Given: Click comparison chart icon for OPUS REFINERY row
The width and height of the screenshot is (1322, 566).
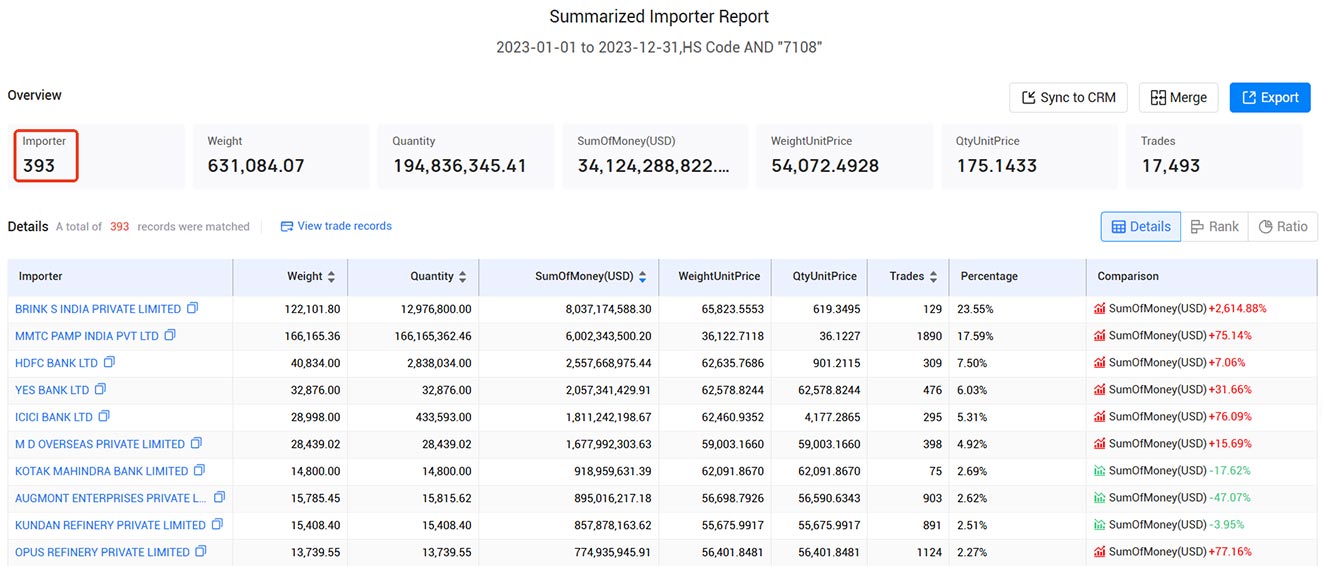Looking at the screenshot, I should [x=1100, y=552].
